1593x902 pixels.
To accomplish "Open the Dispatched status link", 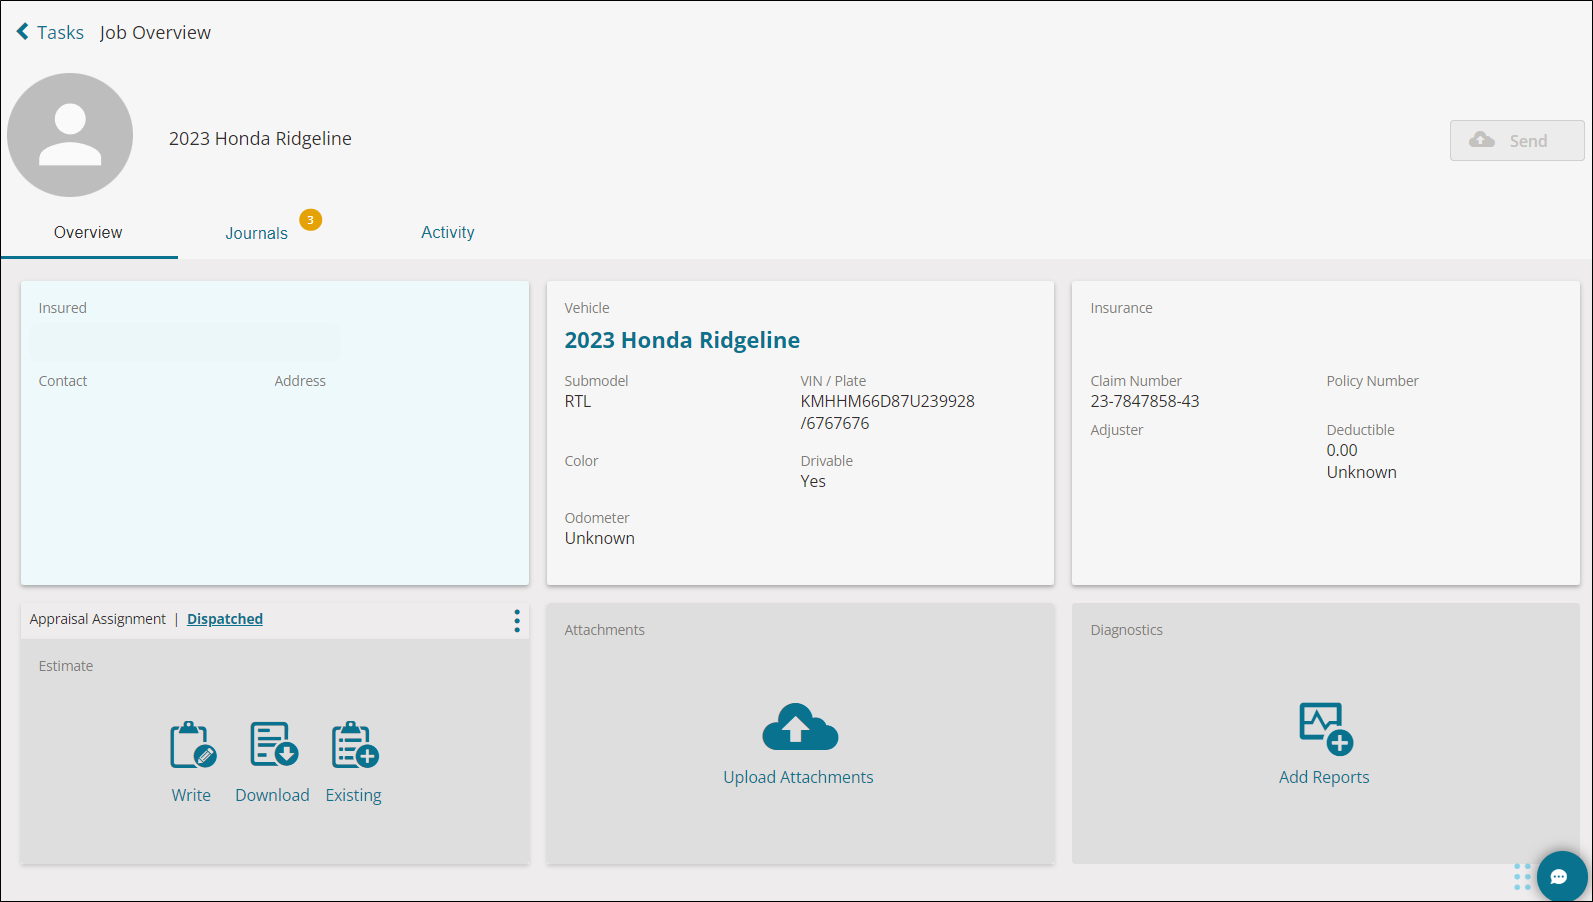I will [x=225, y=619].
